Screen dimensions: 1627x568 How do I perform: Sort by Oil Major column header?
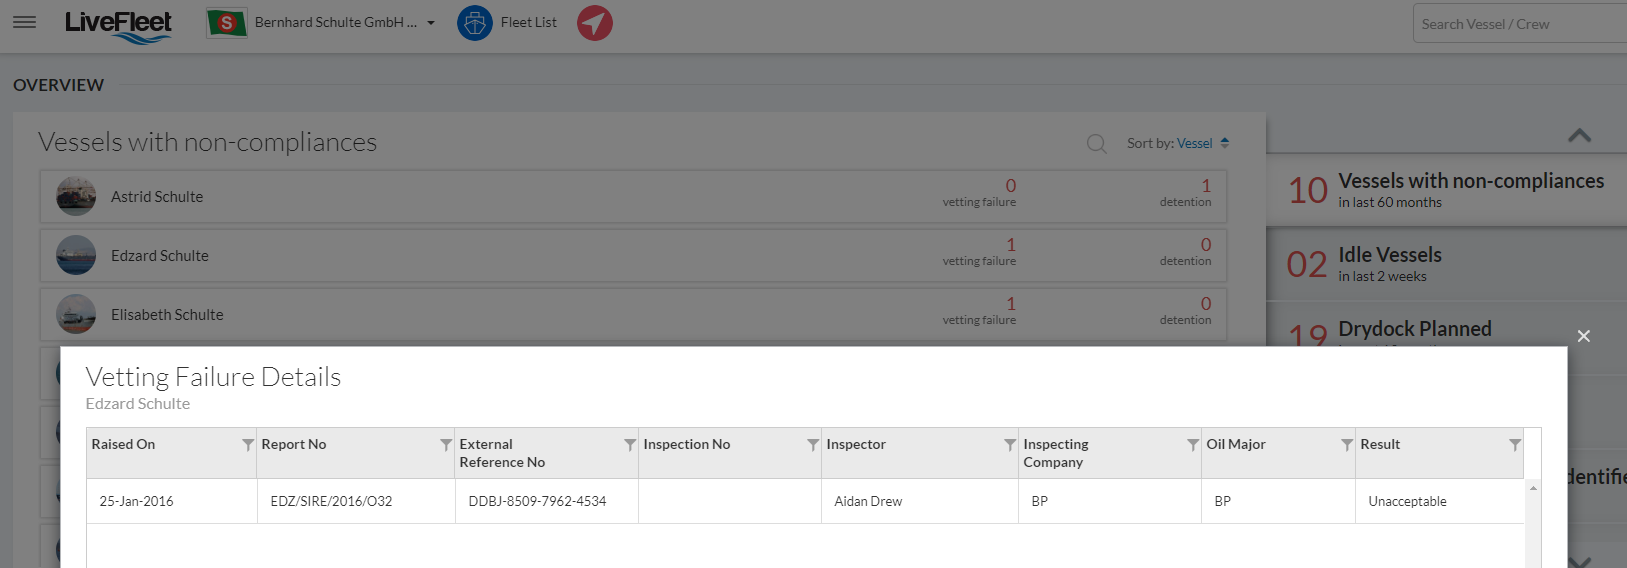coord(1236,444)
